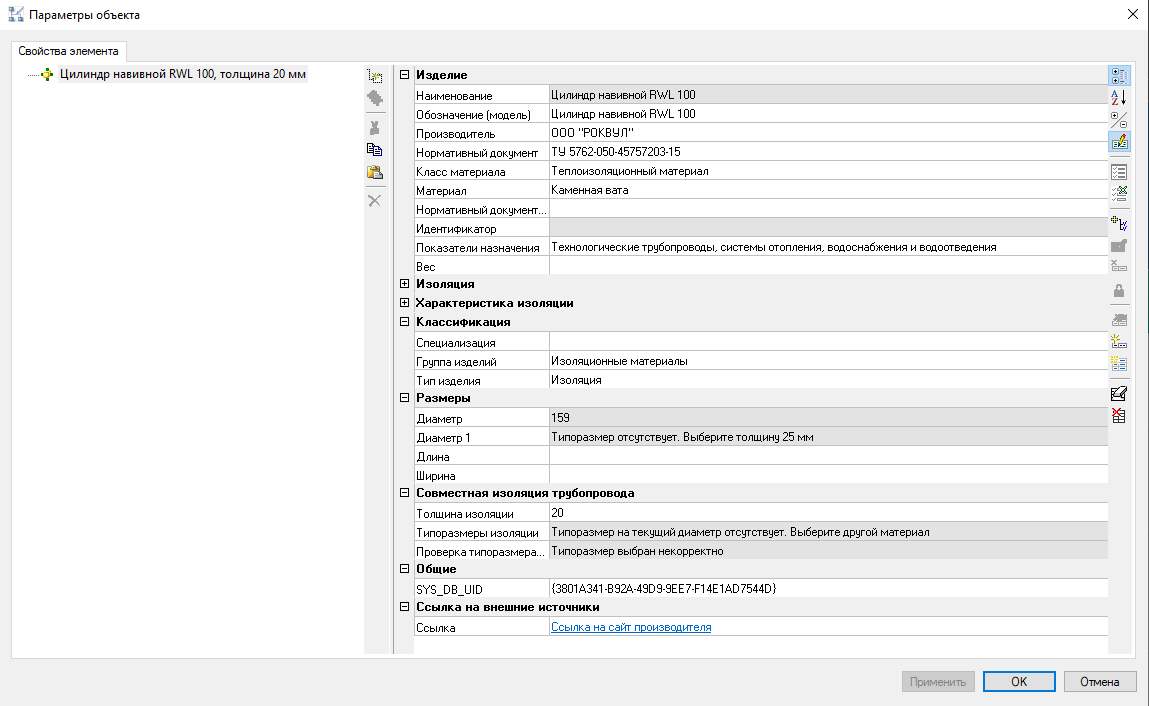Click the paste clipboard icon
Image resolution: width=1149 pixels, height=706 pixels.
click(x=374, y=172)
